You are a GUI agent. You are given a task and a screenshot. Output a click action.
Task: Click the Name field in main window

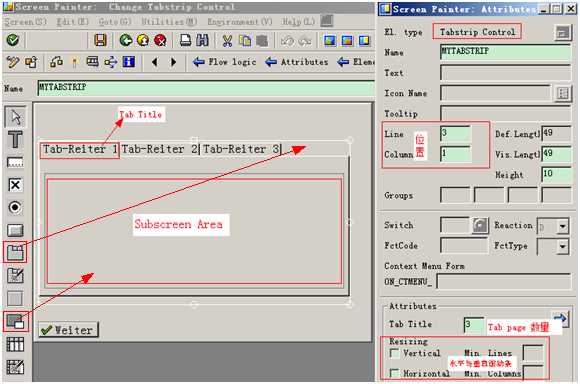click(x=206, y=89)
